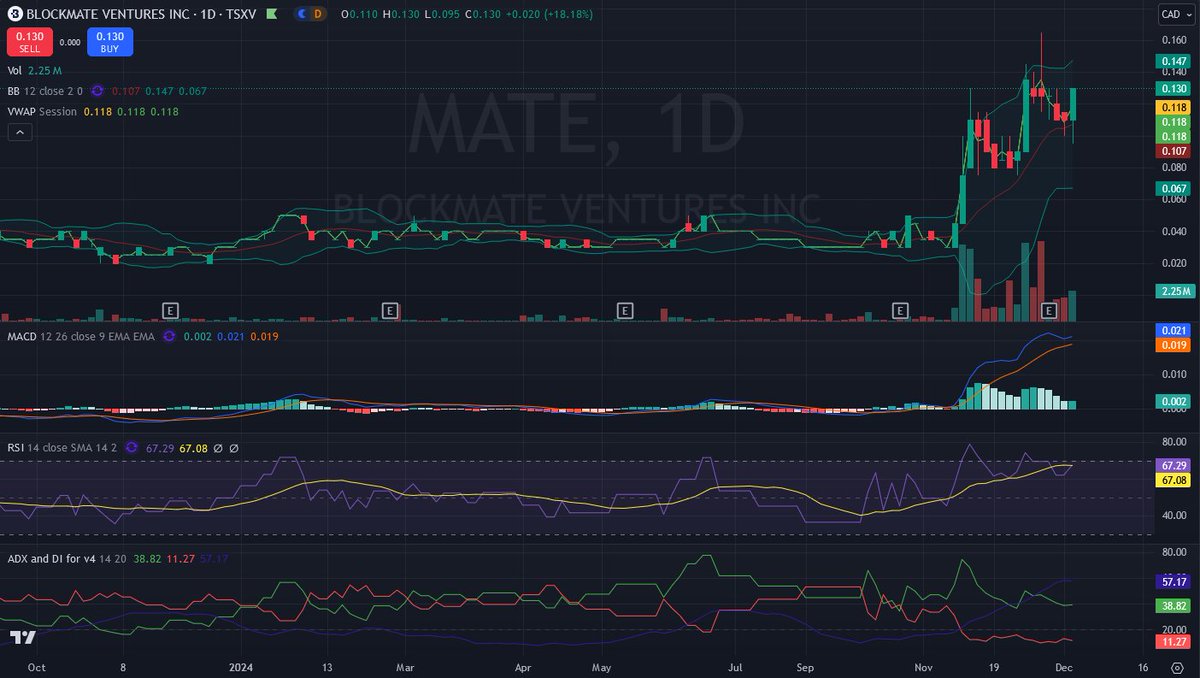Click the refresh icon beside RSI legend

point(131,449)
